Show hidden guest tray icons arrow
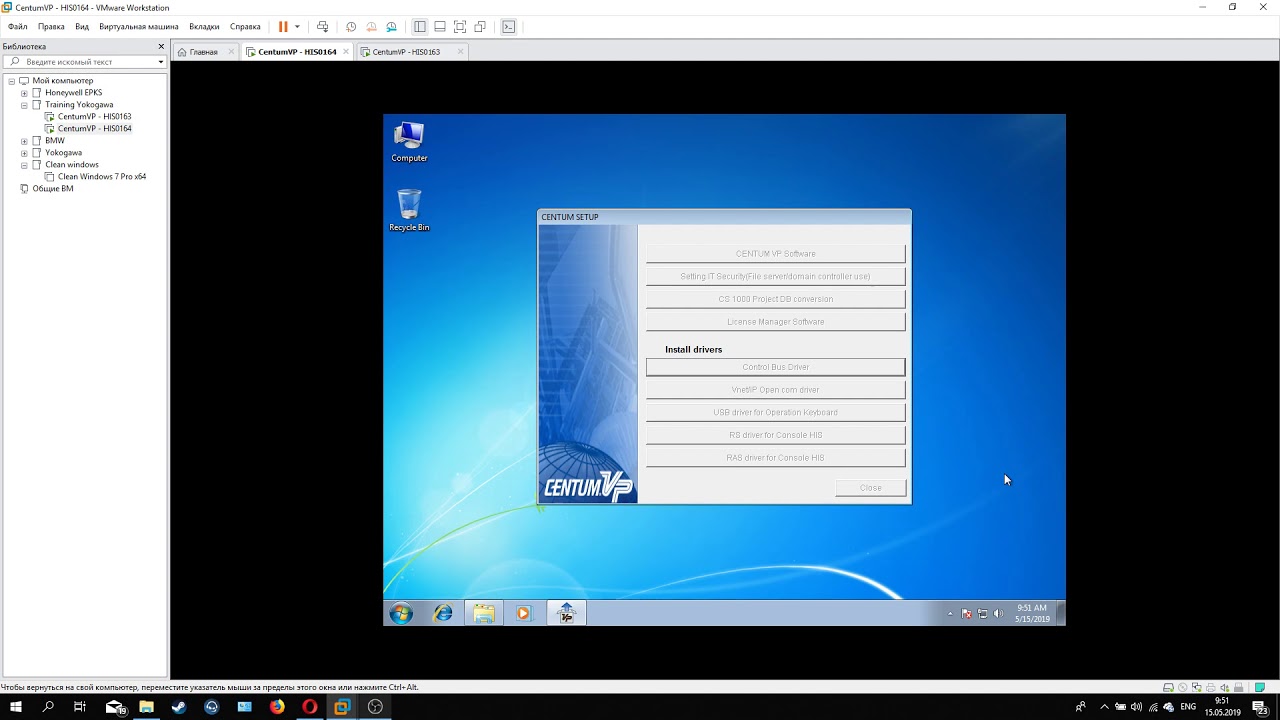 point(950,613)
